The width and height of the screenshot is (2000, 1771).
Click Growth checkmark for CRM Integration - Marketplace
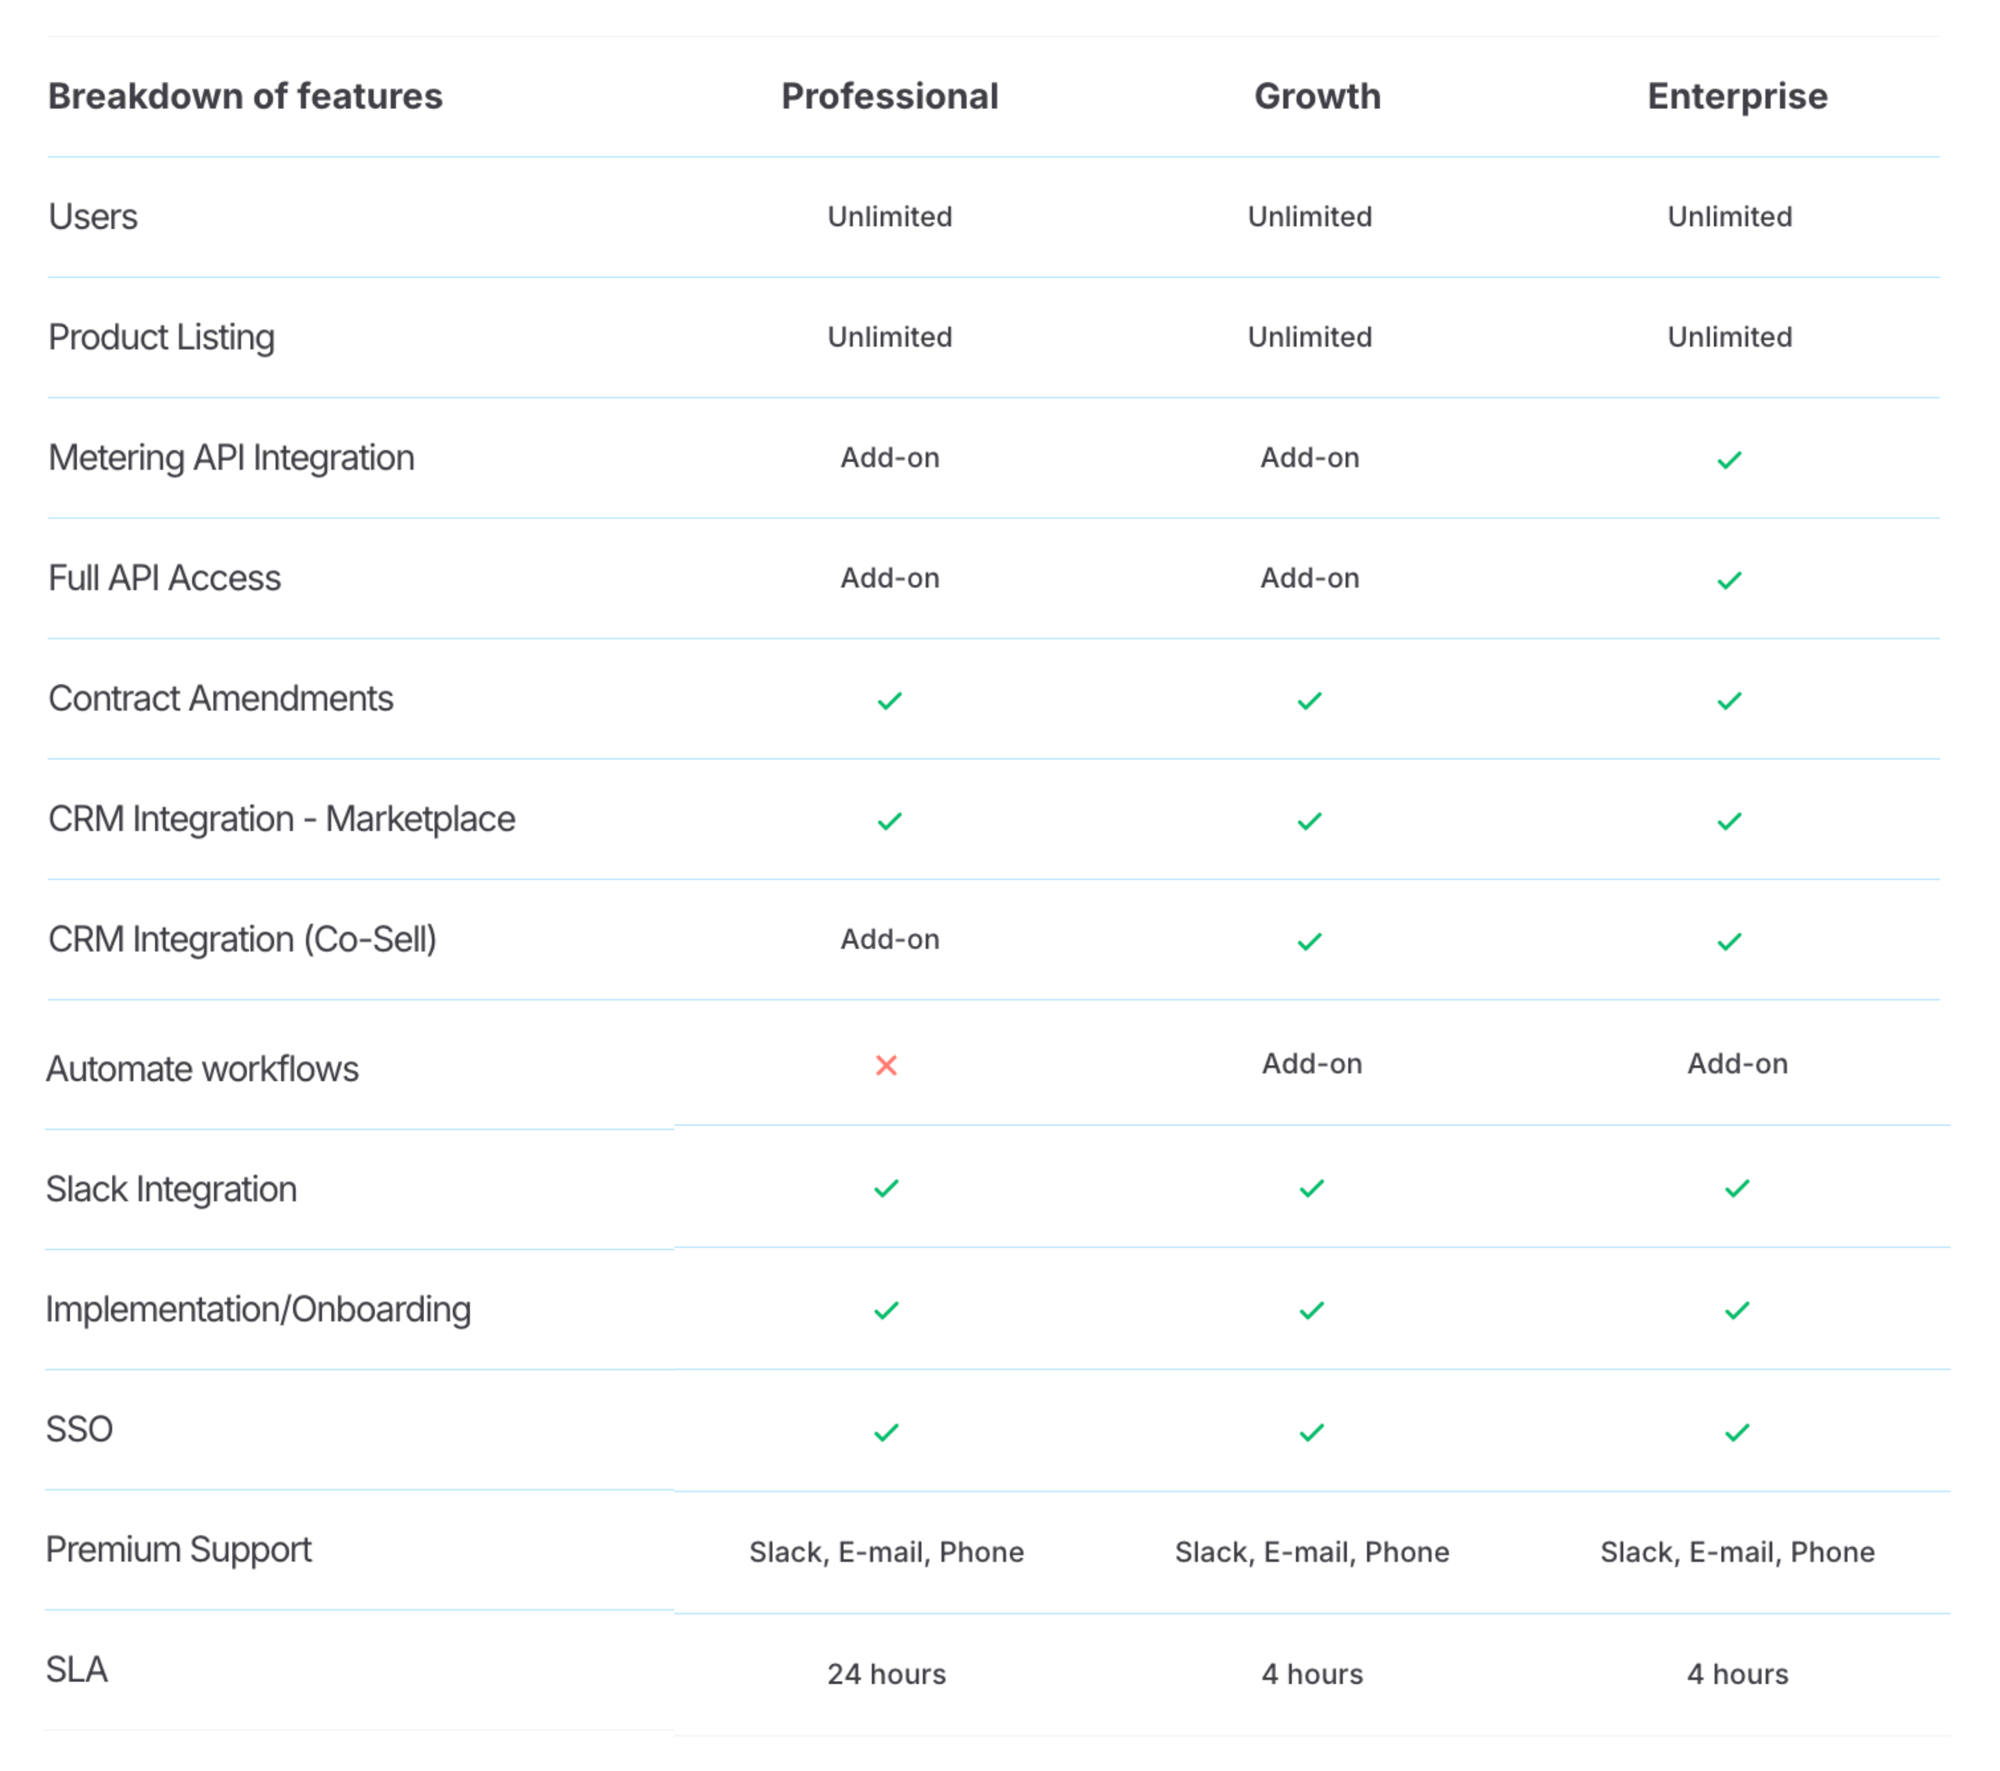pyautogui.click(x=1309, y=821)
